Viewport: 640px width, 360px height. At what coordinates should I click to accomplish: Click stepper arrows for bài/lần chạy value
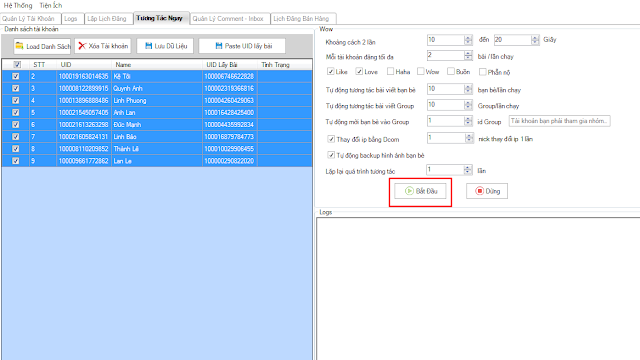click(468, 55)
